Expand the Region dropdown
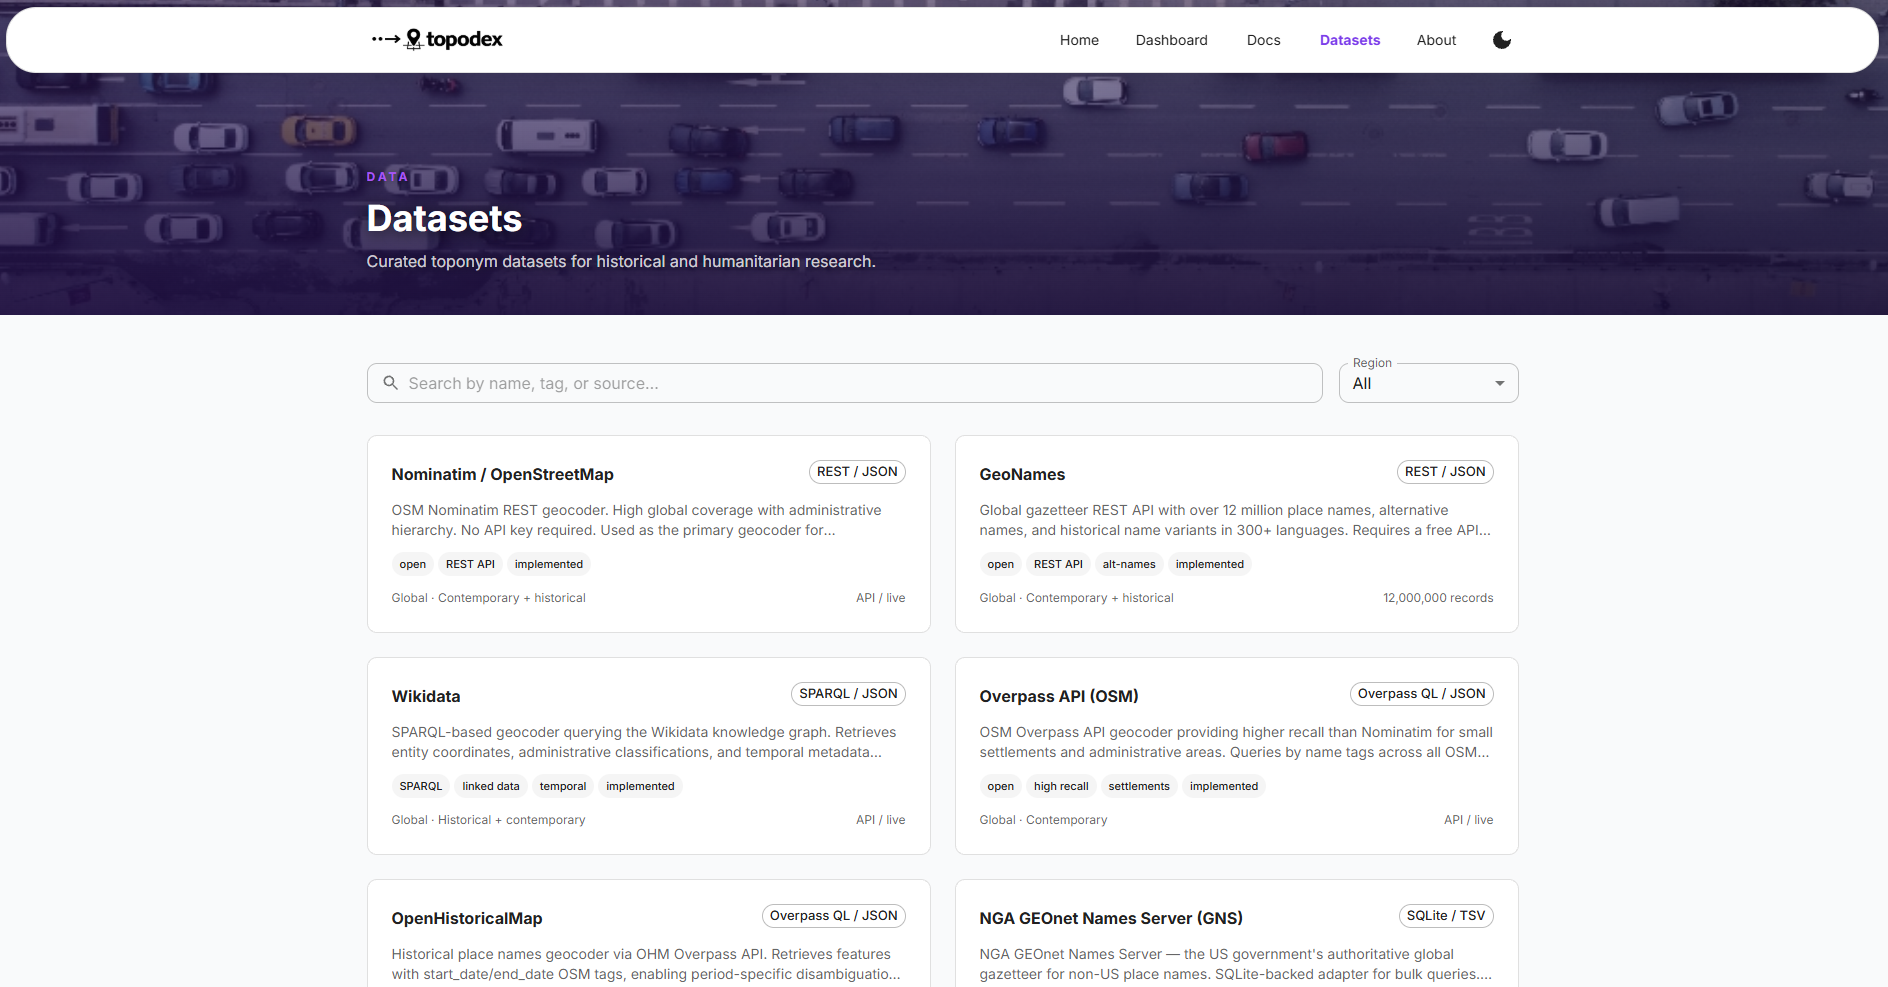The width and height of the screenshot is (1888, 987). [1428, 383]
